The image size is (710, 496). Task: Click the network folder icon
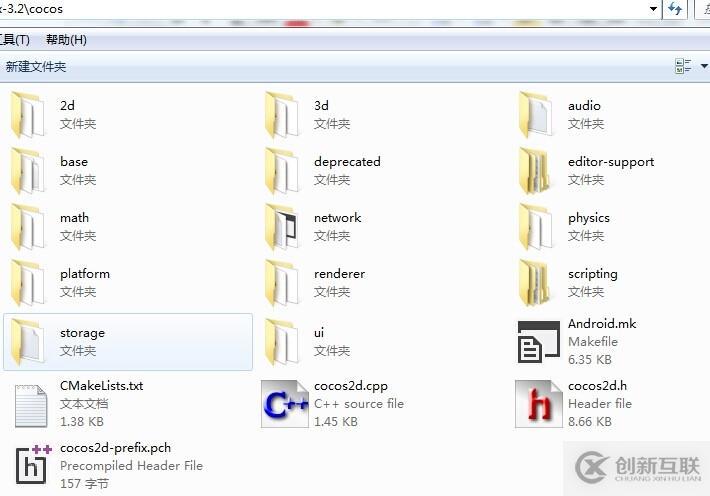[282, 226]
